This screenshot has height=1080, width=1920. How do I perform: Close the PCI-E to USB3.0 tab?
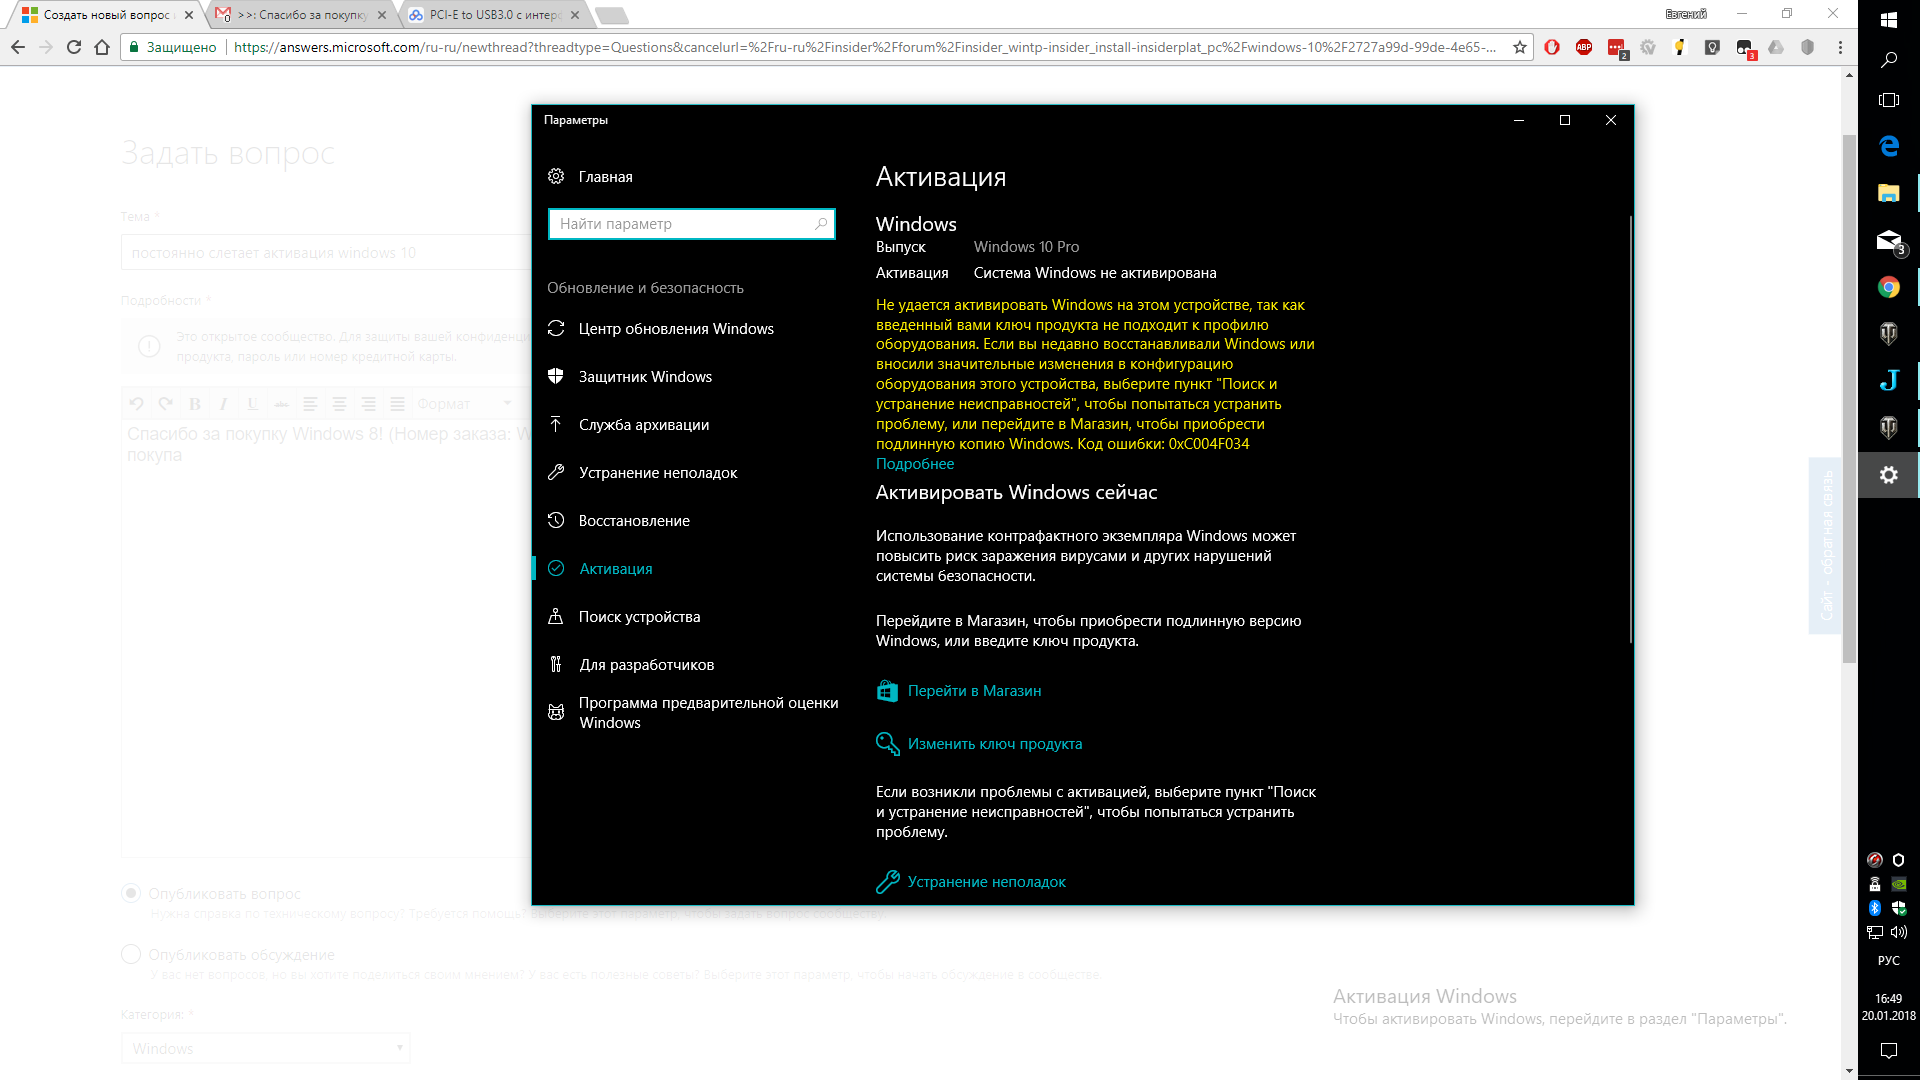[x=575, y=15]
